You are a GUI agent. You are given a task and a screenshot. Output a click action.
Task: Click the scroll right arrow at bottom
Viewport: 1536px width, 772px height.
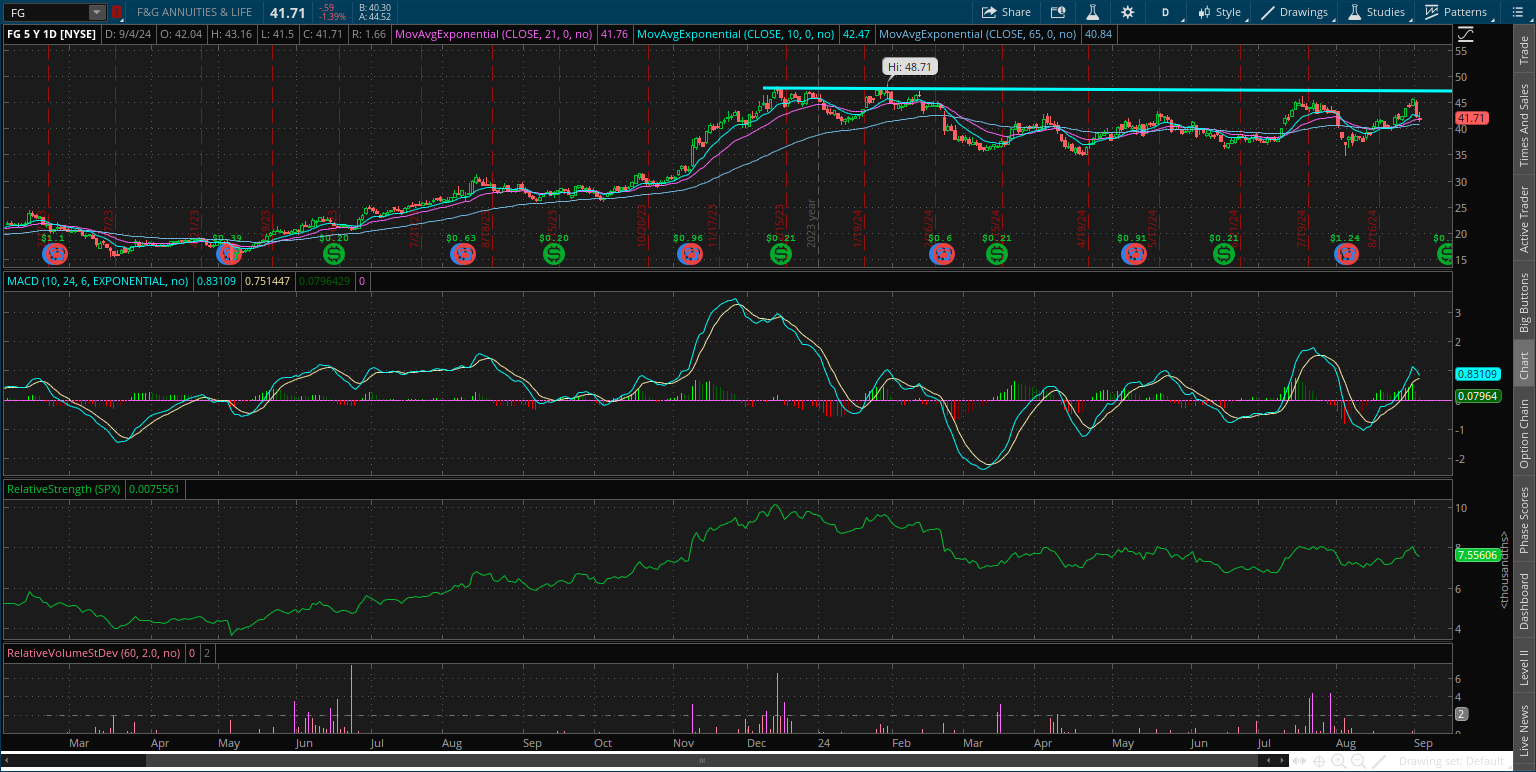[x=1283, y=761]
